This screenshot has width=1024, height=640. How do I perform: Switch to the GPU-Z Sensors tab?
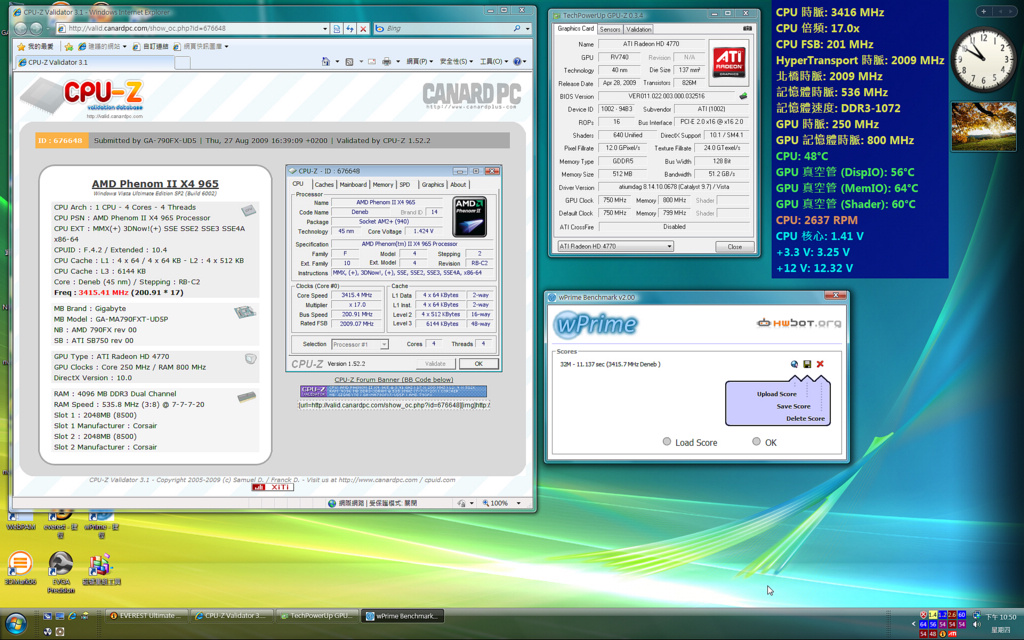click(x=610, y=29)
